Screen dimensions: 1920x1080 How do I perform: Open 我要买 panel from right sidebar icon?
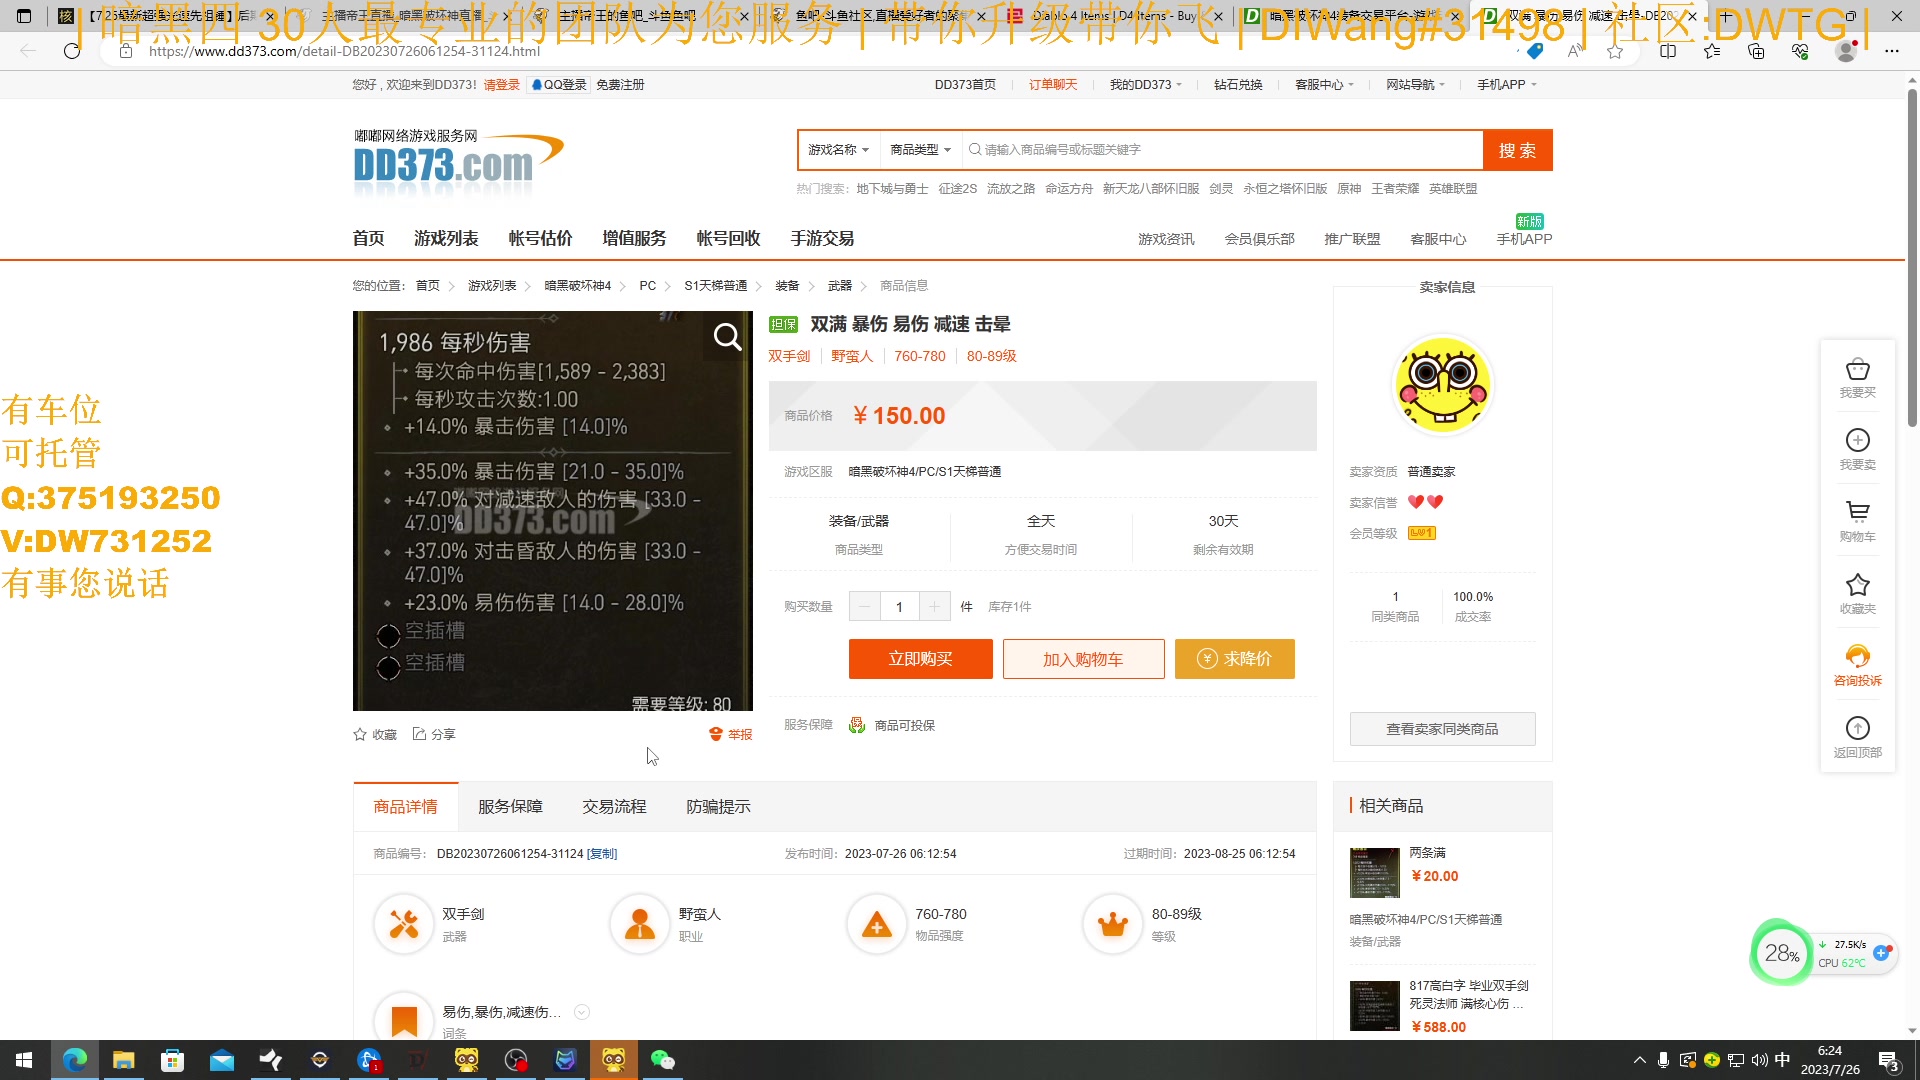[1857, 378]
